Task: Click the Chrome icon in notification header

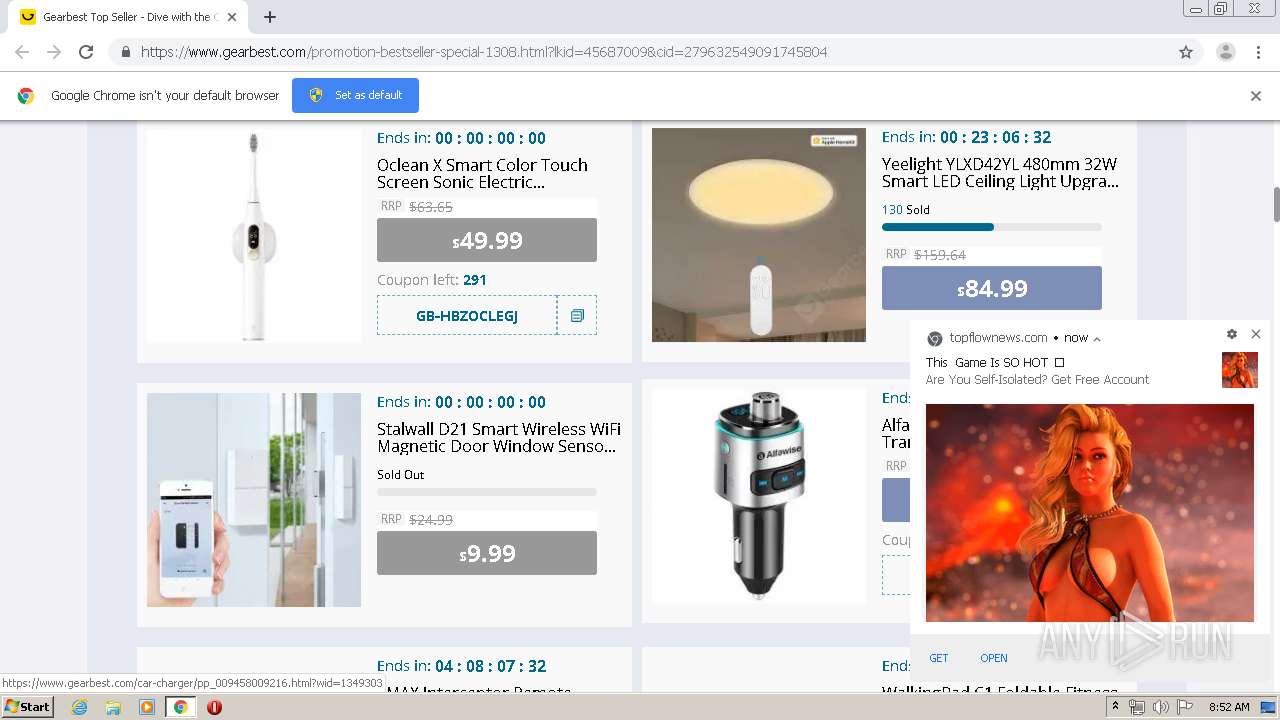Action: (x=935, y=338)
